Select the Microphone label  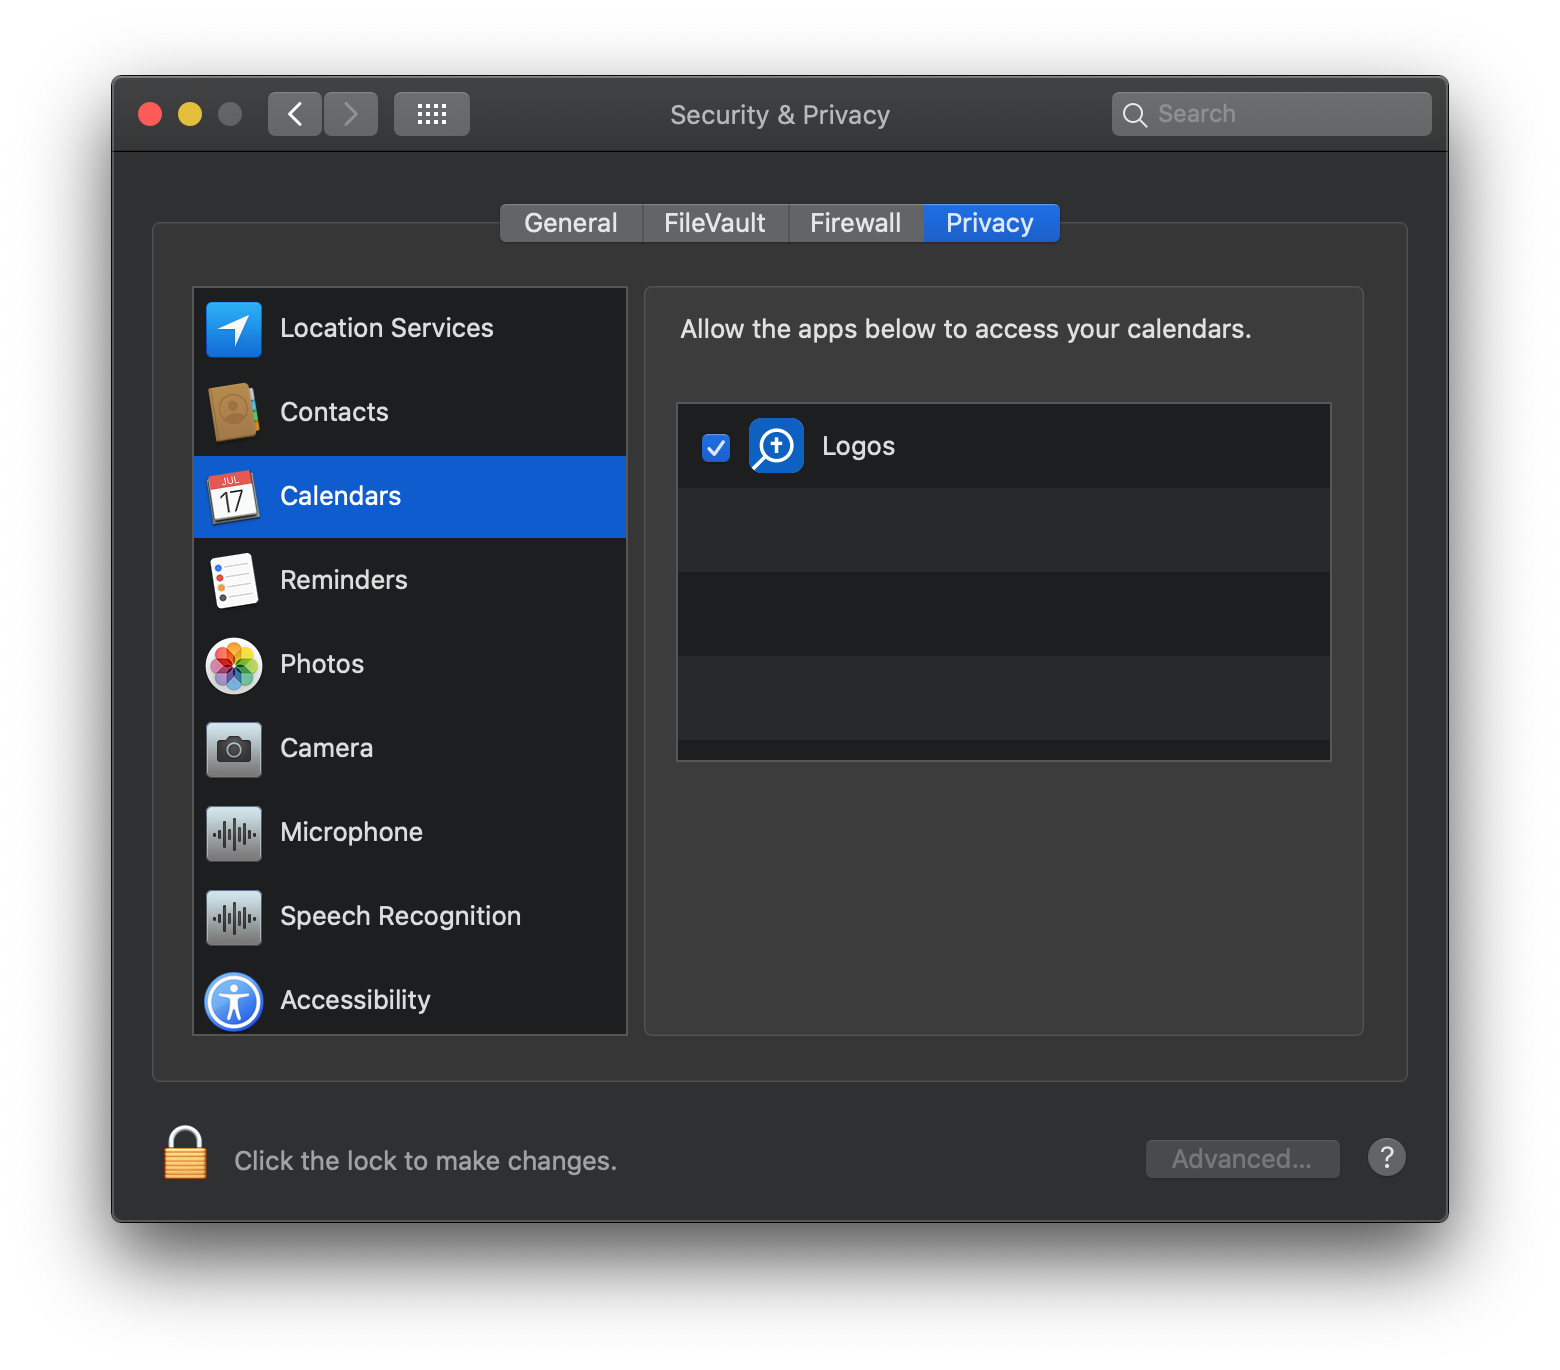[x=352, y=832]
